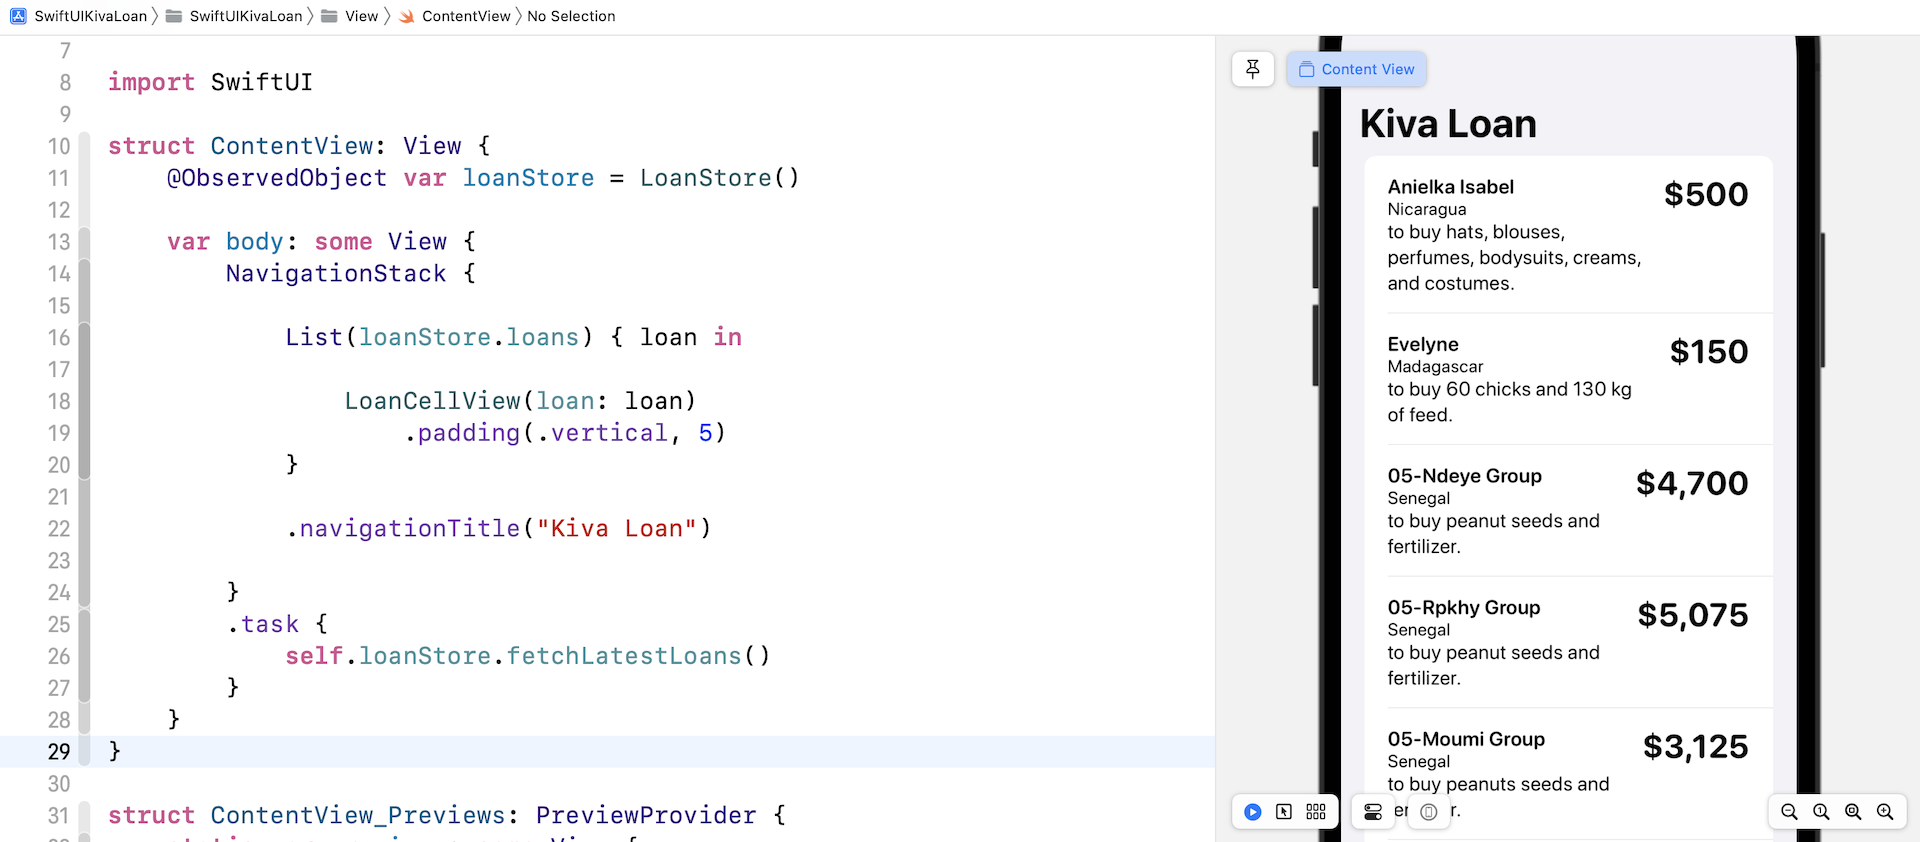Open the View folder breadcrumb
This screenshot has height=842, width=1920.
pyautogui.click(x=350, y=16)
